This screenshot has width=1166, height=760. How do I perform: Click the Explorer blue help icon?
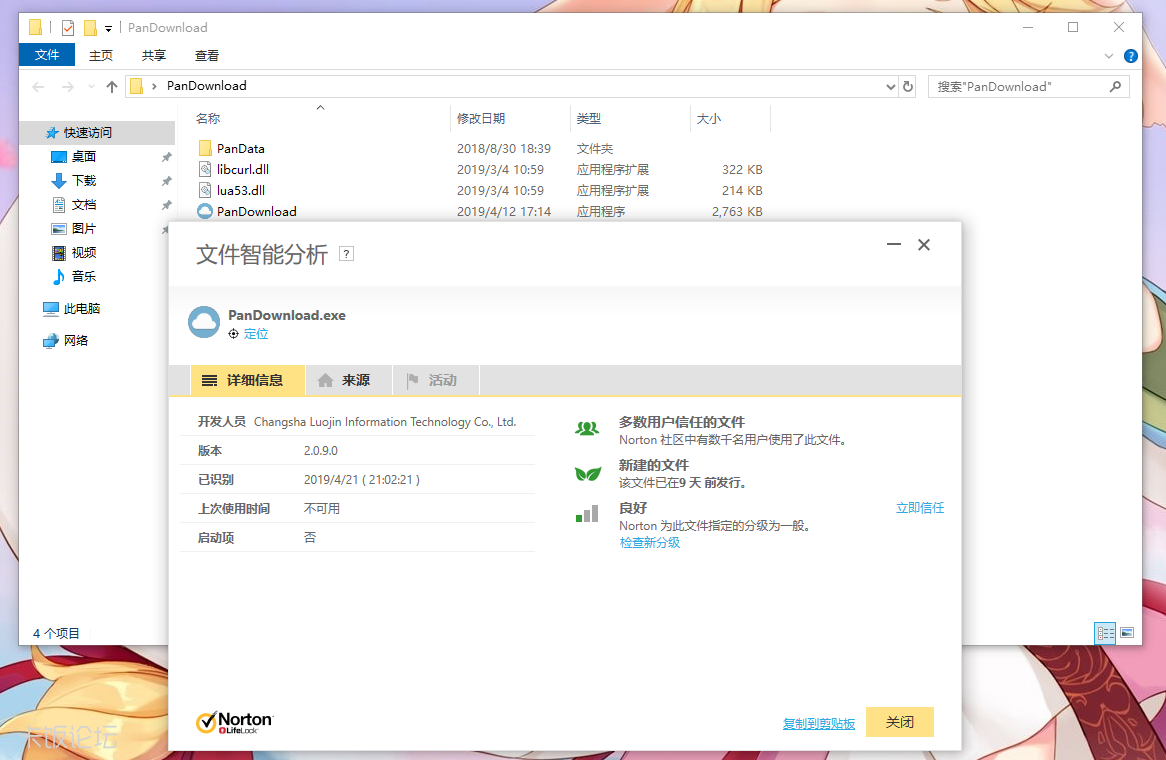point(1130,56)
